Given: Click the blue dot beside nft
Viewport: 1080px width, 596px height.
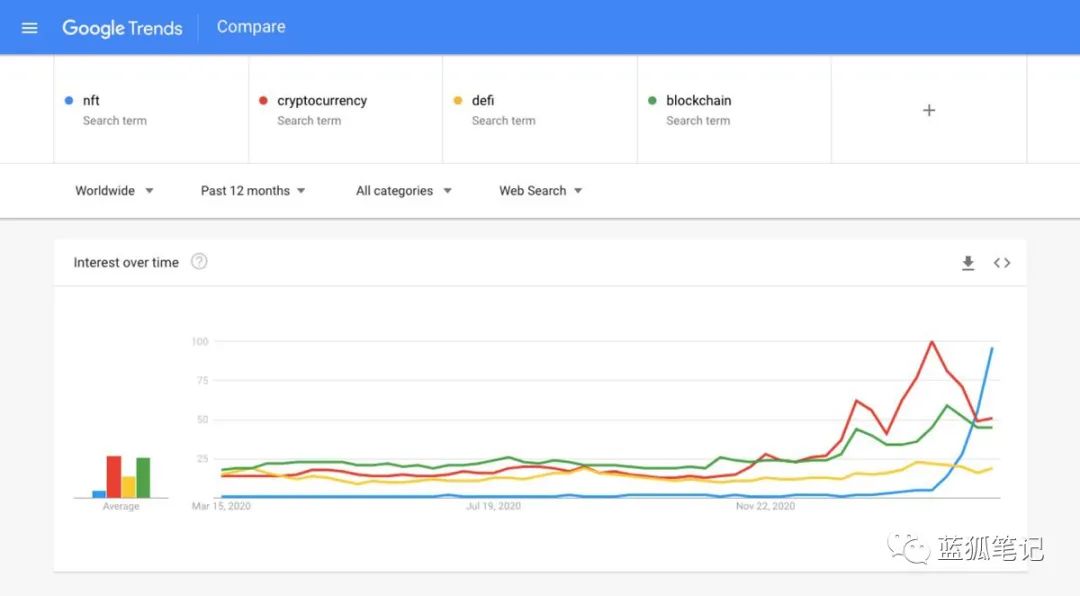Looking at the screenshot, I should coord(69,101).
